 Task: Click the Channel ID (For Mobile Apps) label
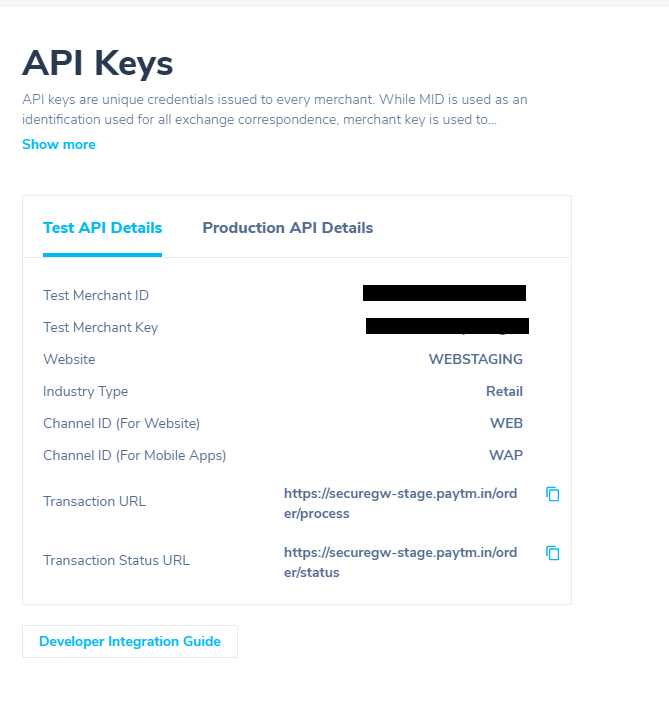pos(135,455)
